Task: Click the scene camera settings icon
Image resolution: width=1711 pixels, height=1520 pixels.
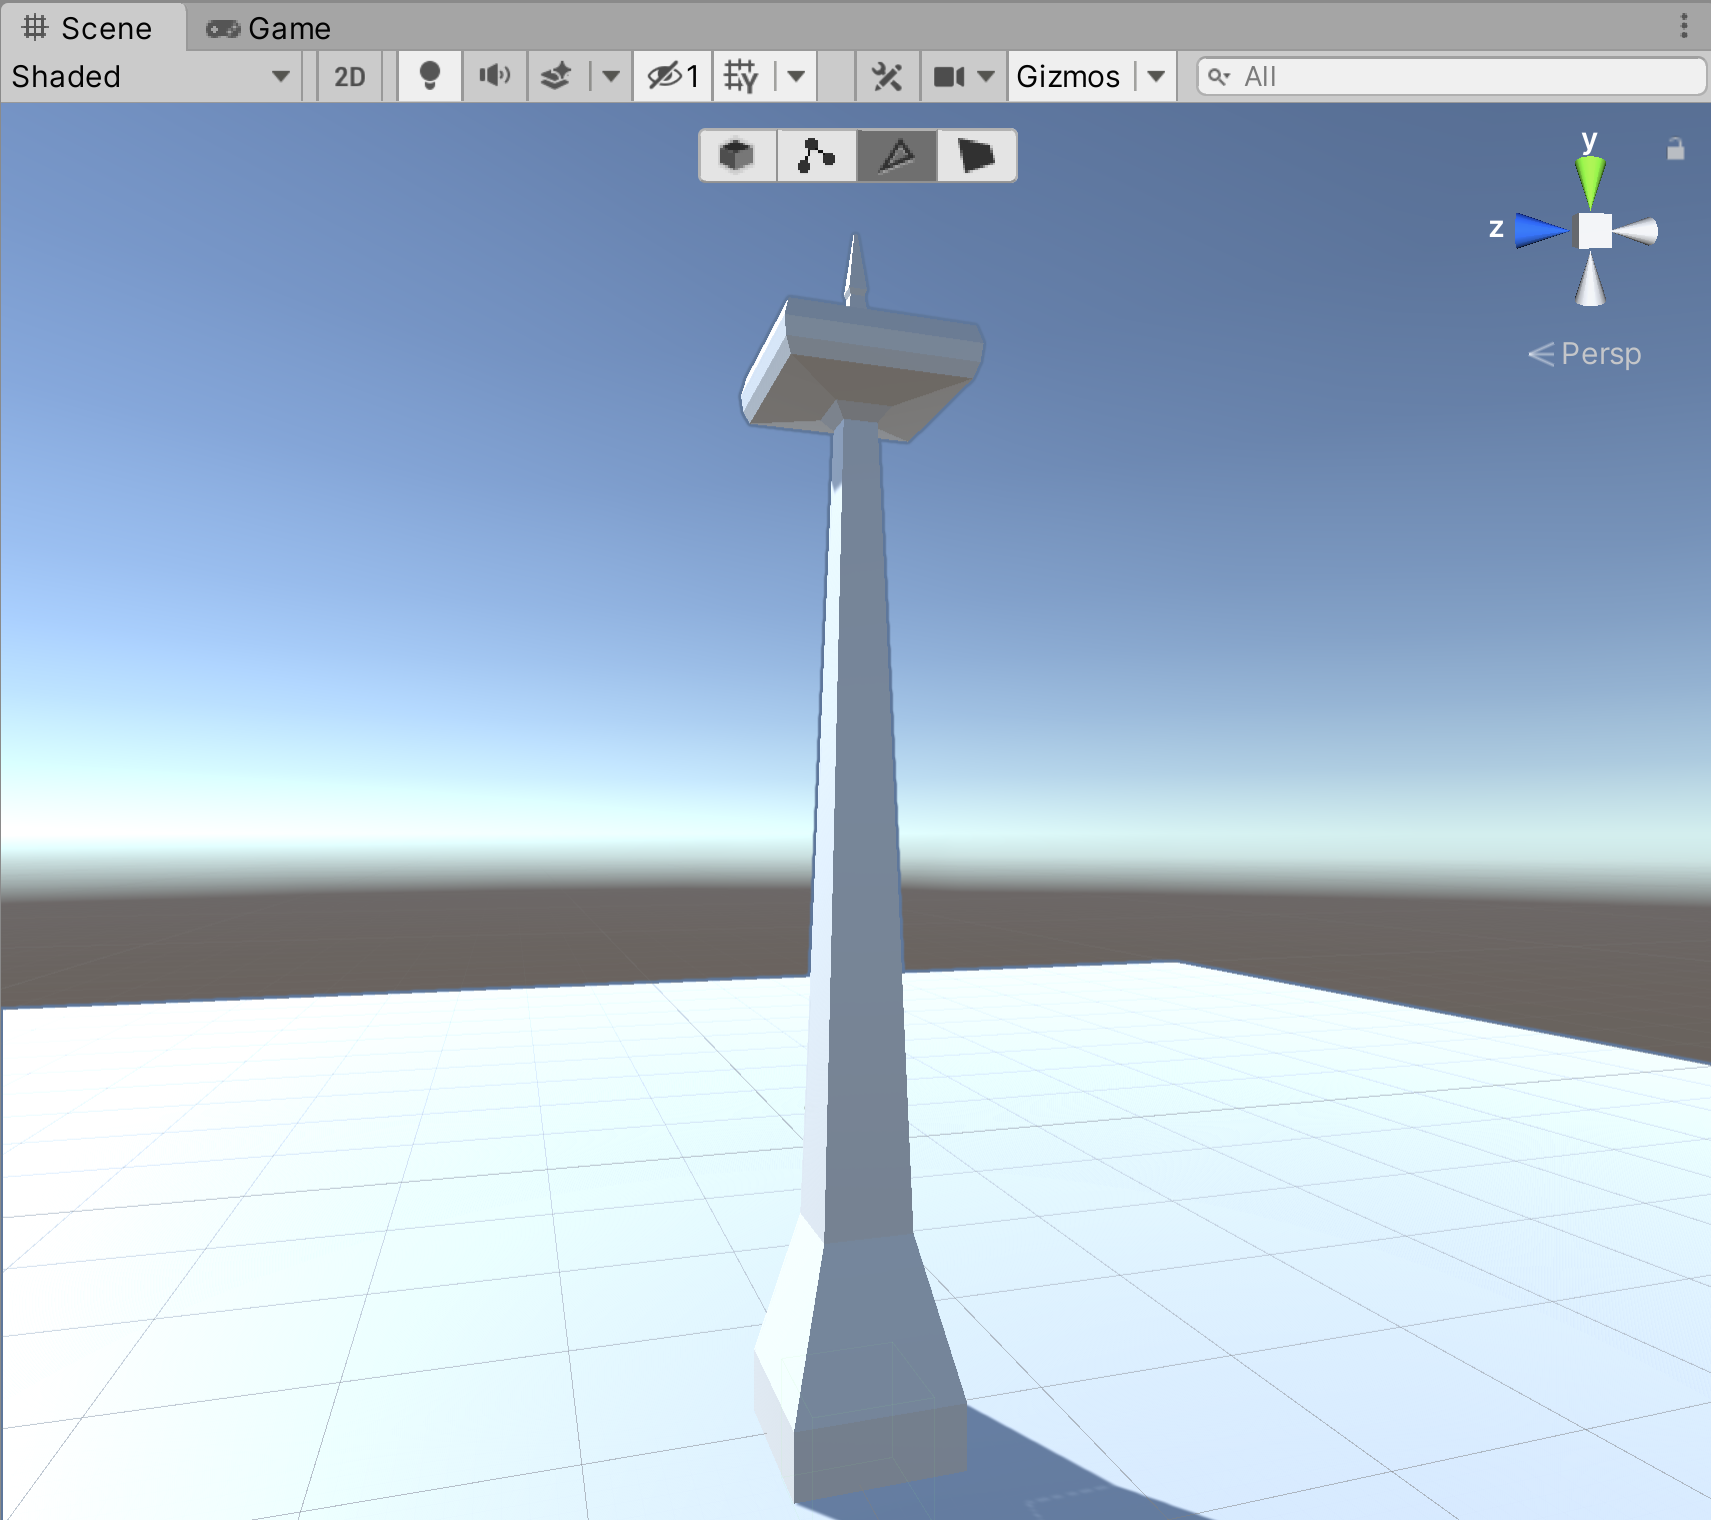Action: point(948,77)
